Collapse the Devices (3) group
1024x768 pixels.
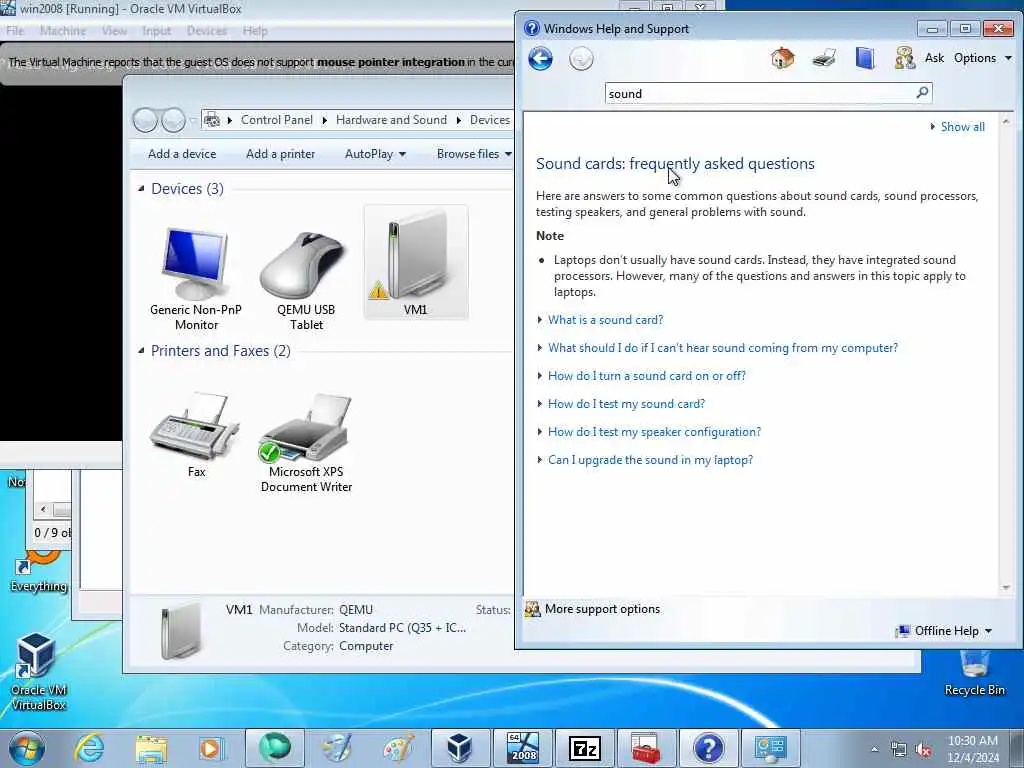pyautogui.click(x=141, y=189)
